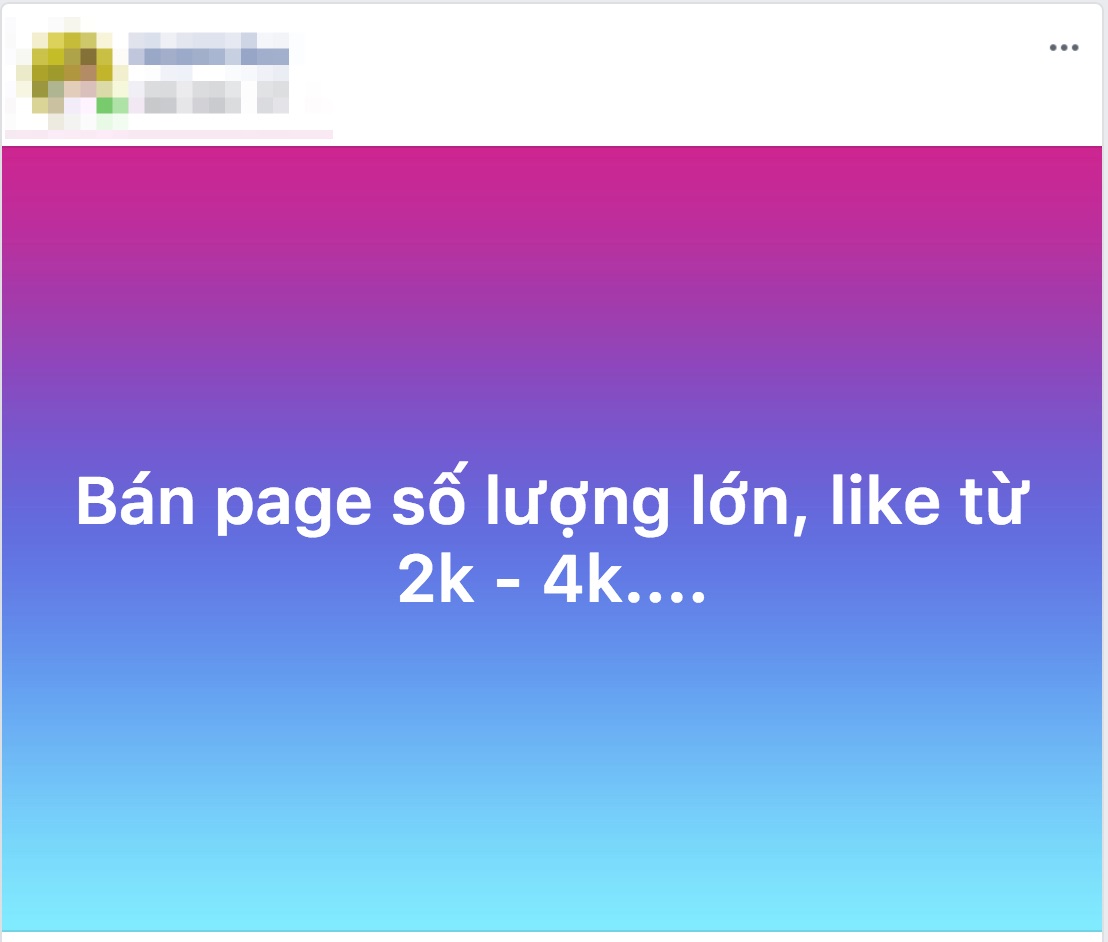Open the three-dot post options menu
Viewport: 1108px width, 942px height.
pyautogui.click(x=1063, y=47)
